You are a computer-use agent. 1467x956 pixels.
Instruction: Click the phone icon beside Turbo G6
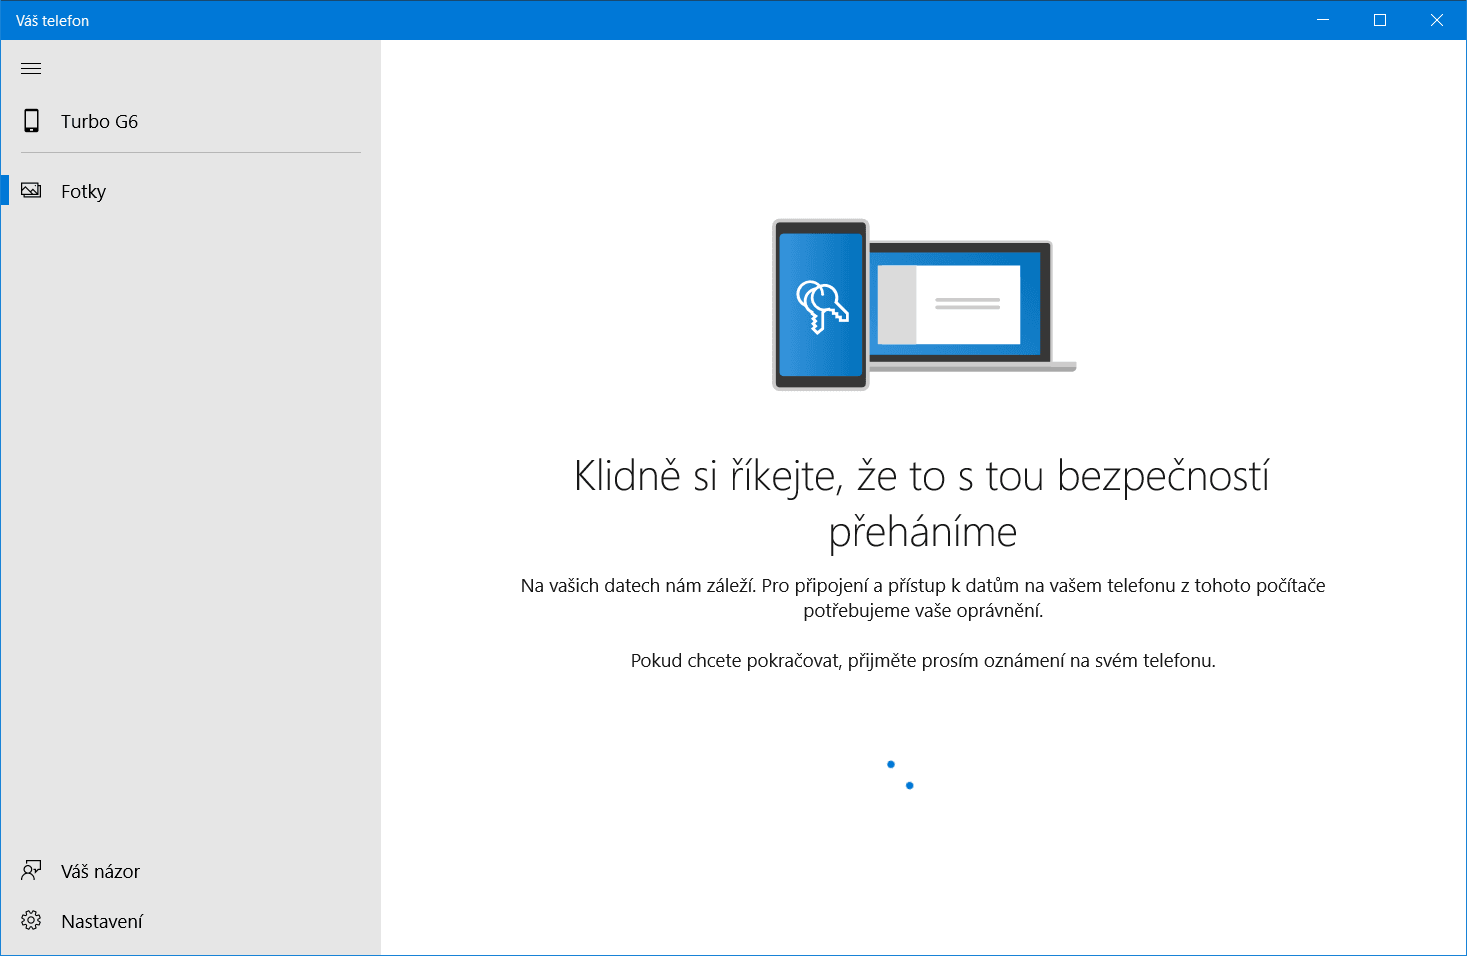tap(31, 121)
